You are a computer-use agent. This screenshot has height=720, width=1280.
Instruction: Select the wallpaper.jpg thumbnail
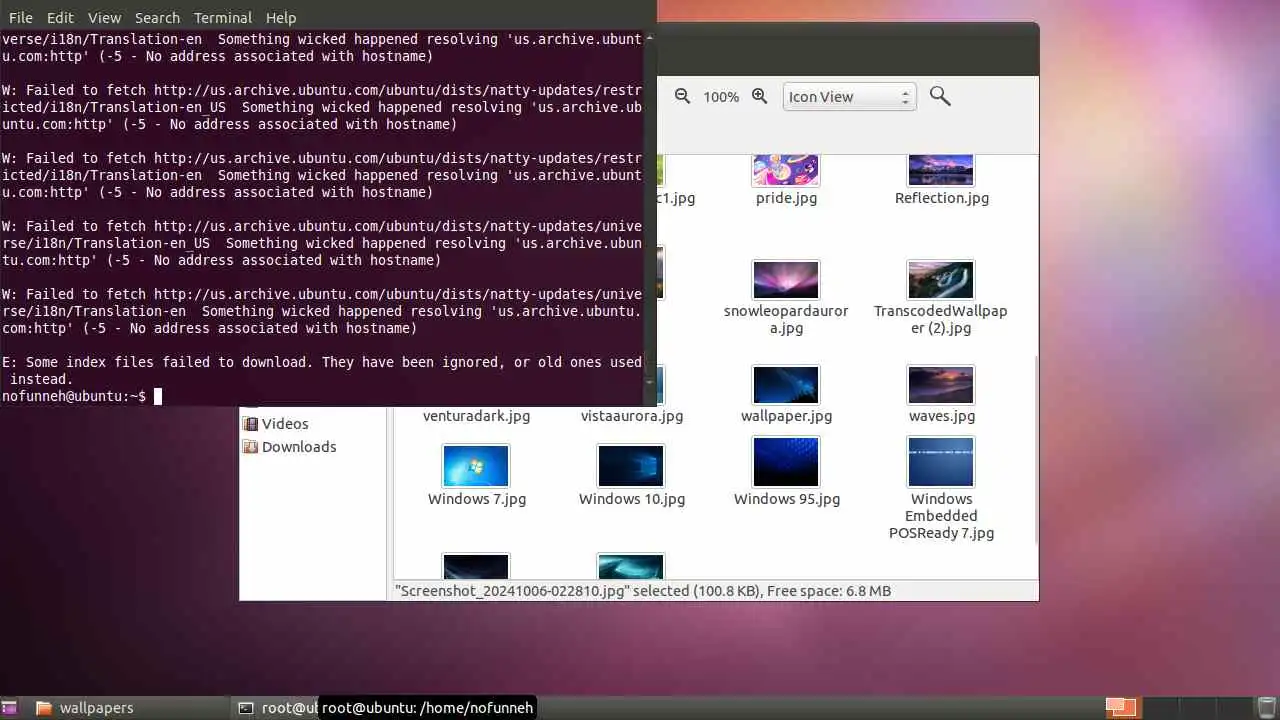coord(786,385)
